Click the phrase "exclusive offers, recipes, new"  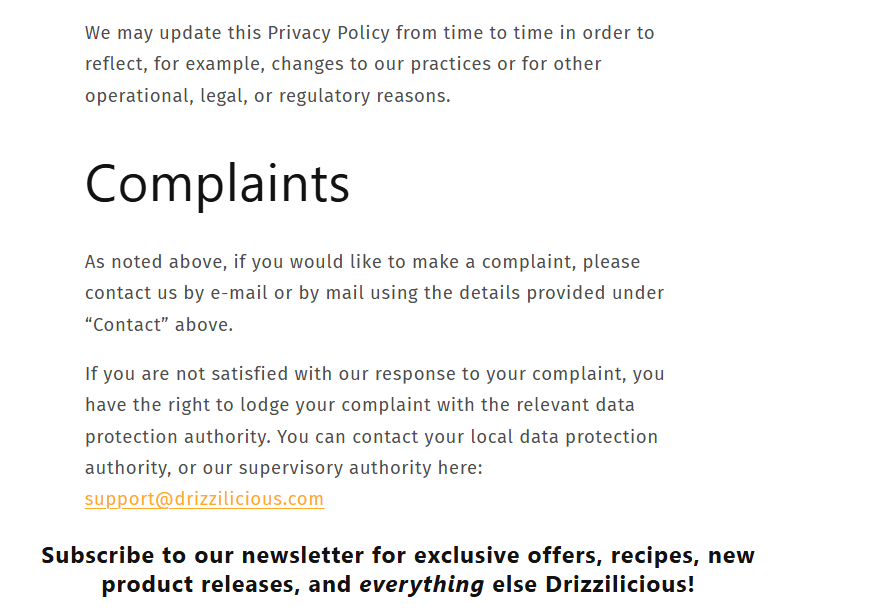pyautogui.click(x=584, y=555)
